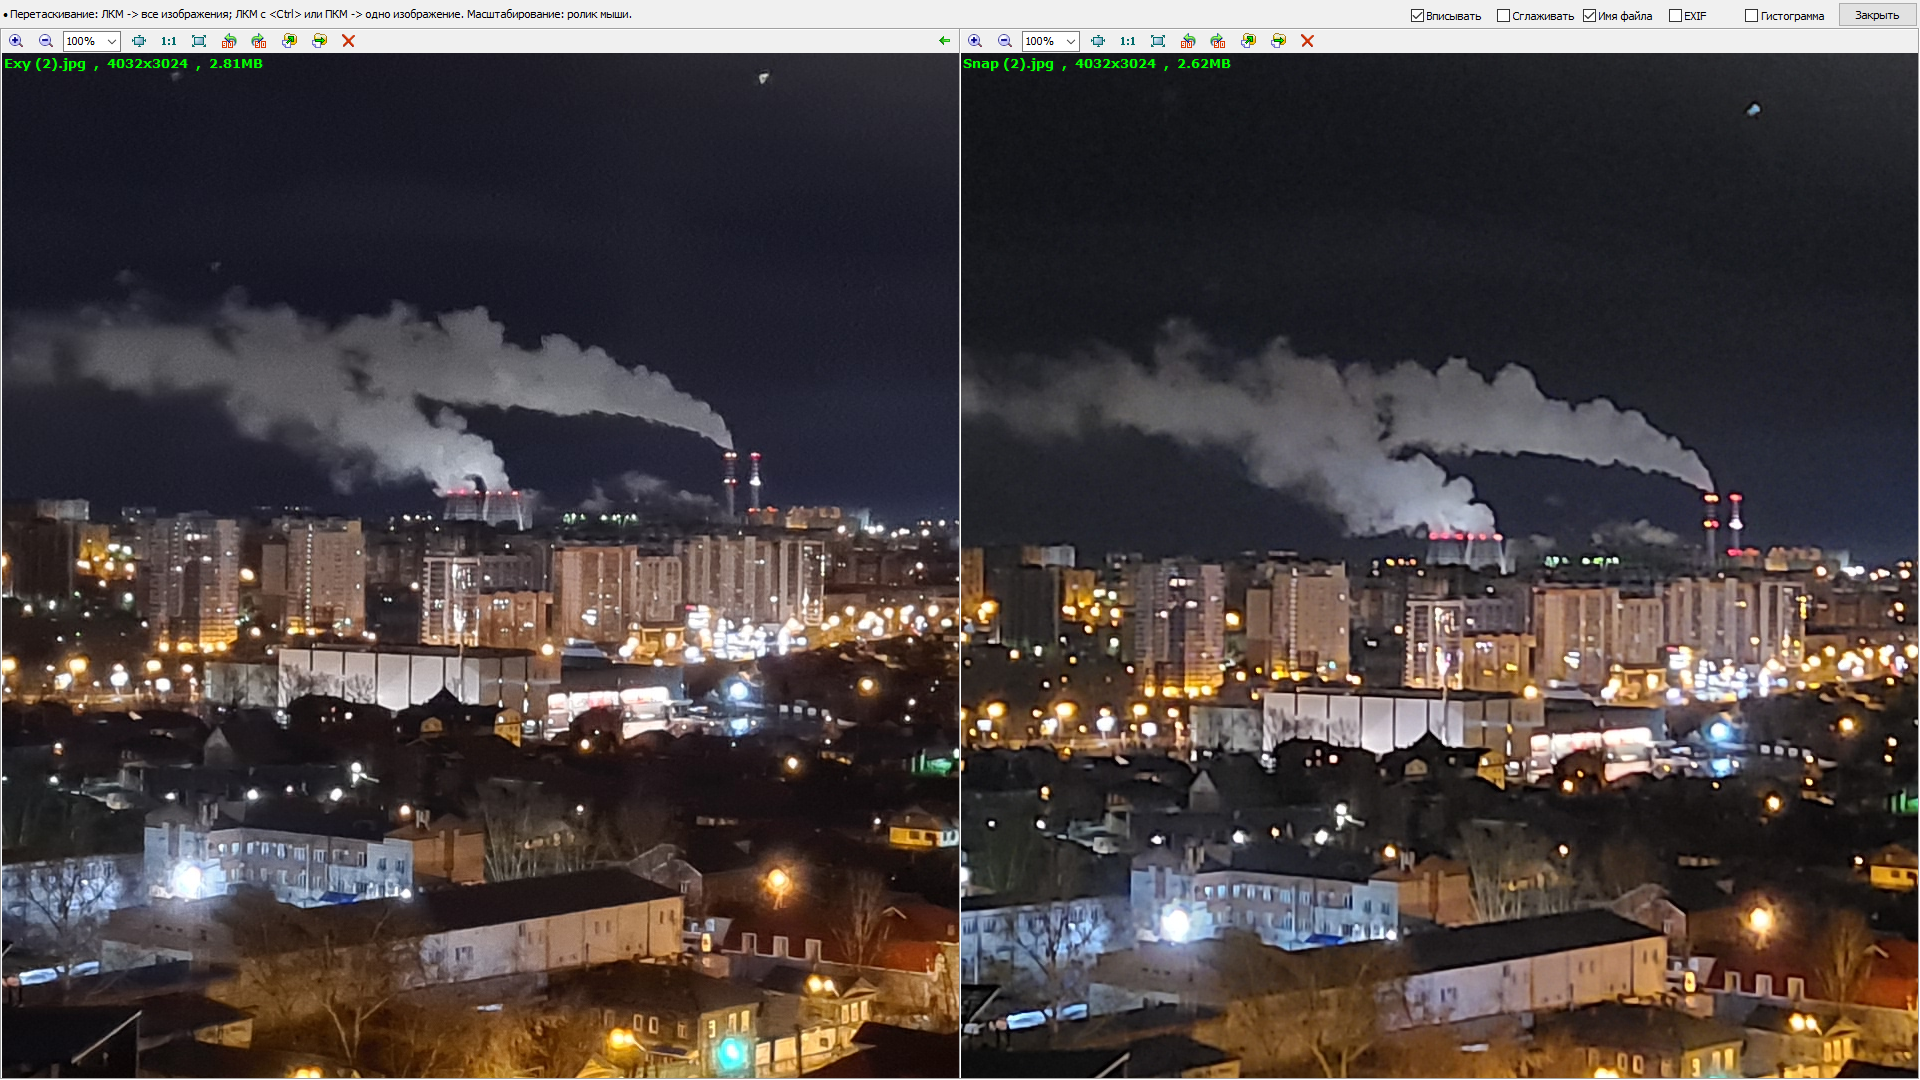Enable the EXIF checkbox

point(1675,15)
